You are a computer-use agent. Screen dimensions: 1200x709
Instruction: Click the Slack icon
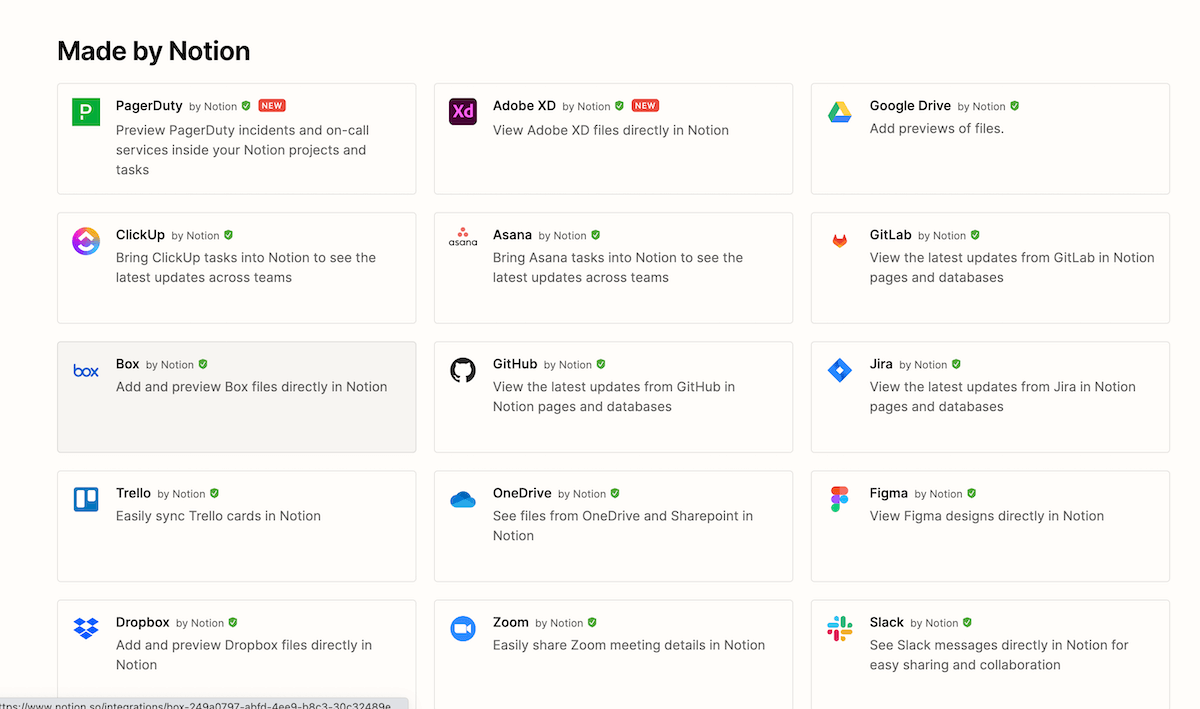point(839,628)
